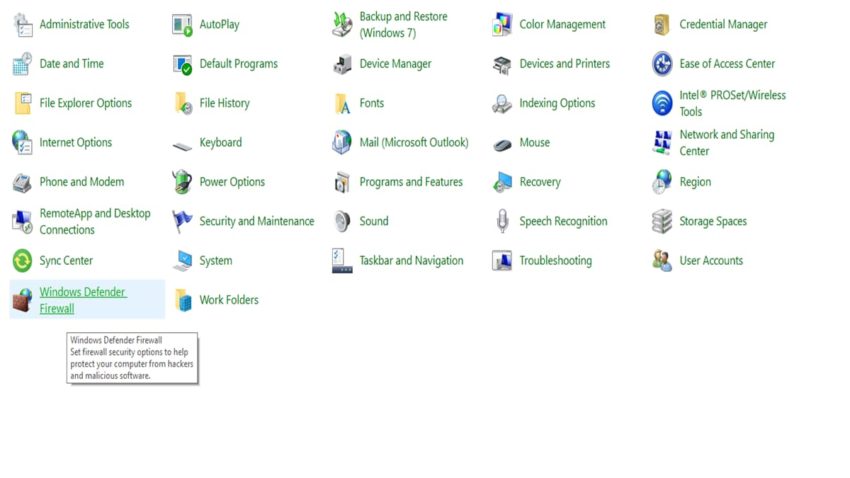This screenshot has width=850, height=478.
Task: Click the Power Options battery icon
Action: [182, 182]
